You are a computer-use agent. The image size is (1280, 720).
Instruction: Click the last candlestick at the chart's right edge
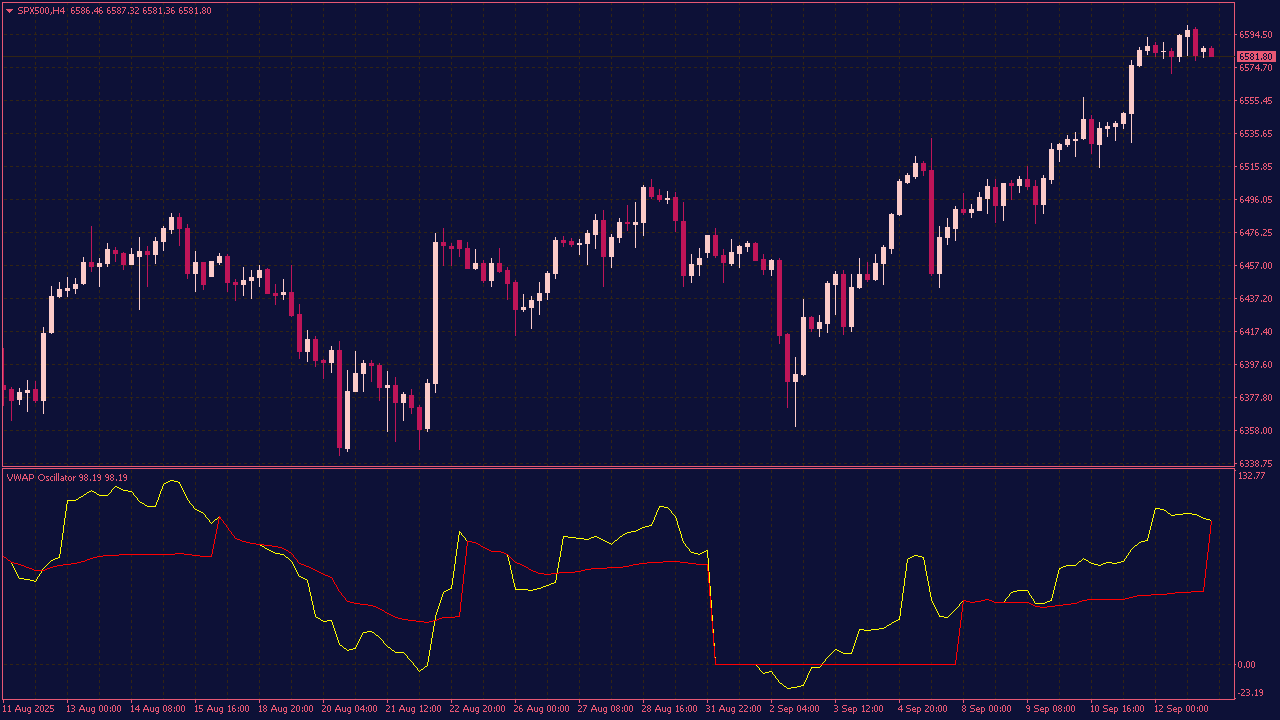(1211, 52)
